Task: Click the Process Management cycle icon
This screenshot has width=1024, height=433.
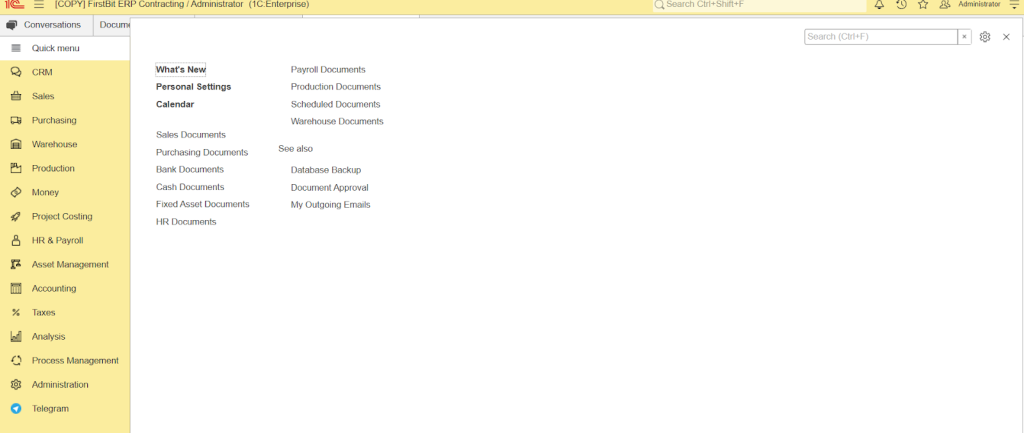Action: pos(16,361)
